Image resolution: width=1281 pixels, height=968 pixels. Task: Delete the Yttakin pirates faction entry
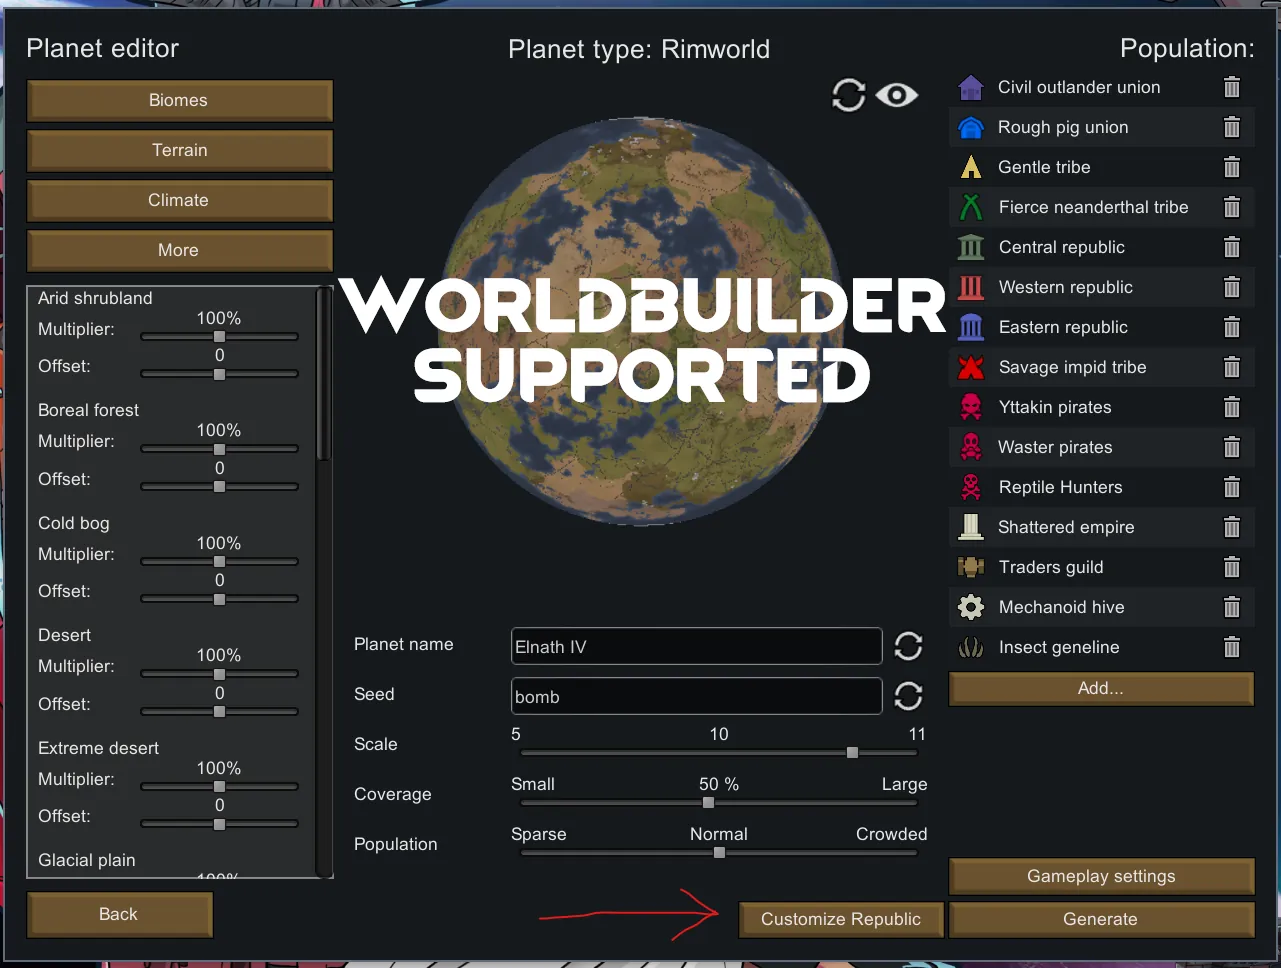[x=1232, y=407]
